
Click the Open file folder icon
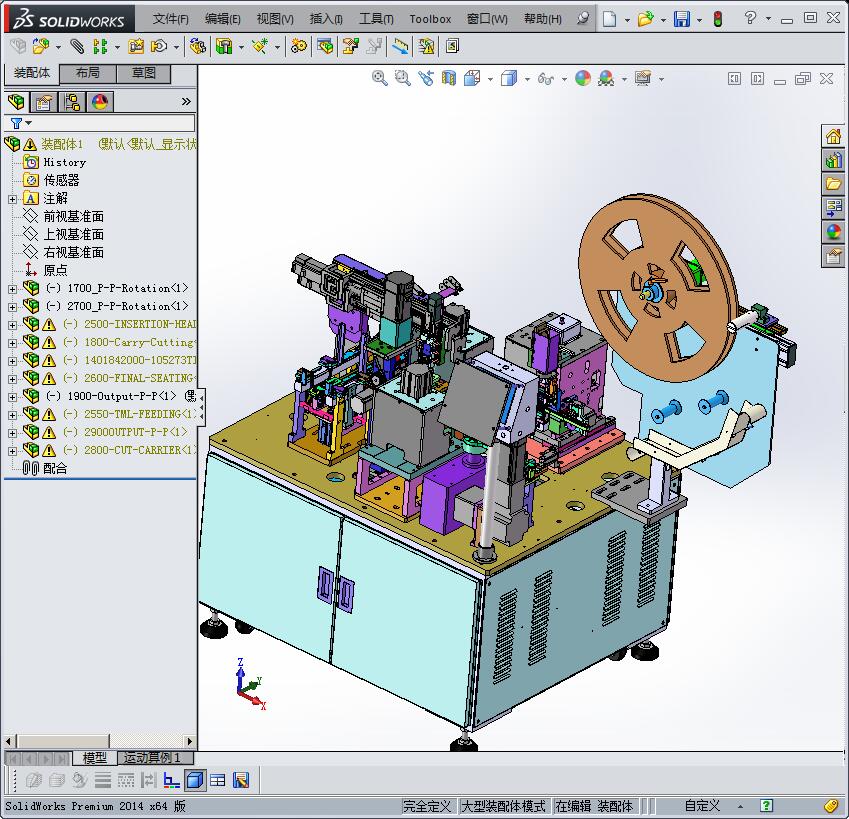pos(645,19)
